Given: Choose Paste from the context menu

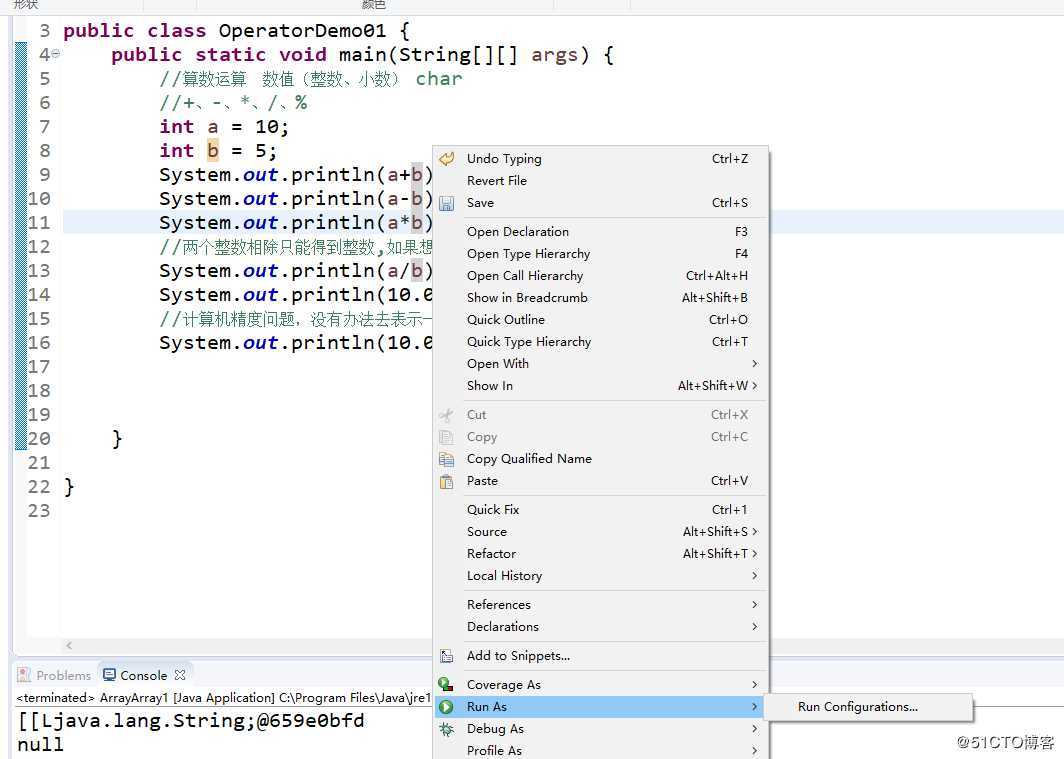Looking at the screenshot, I should [x=601, y=481].
